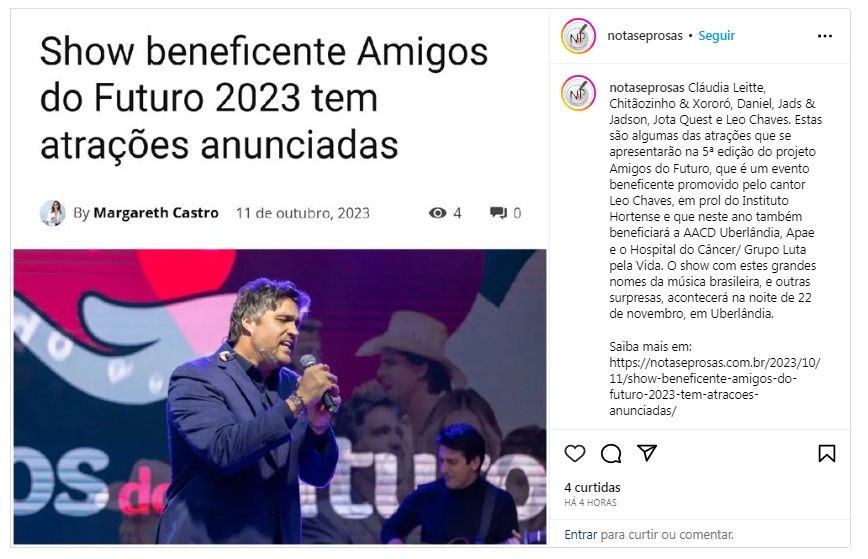Viewport: 868px width, 559px height.
Task: Click the notaseprosas name in the caption
Action: [x=647, y=87]
